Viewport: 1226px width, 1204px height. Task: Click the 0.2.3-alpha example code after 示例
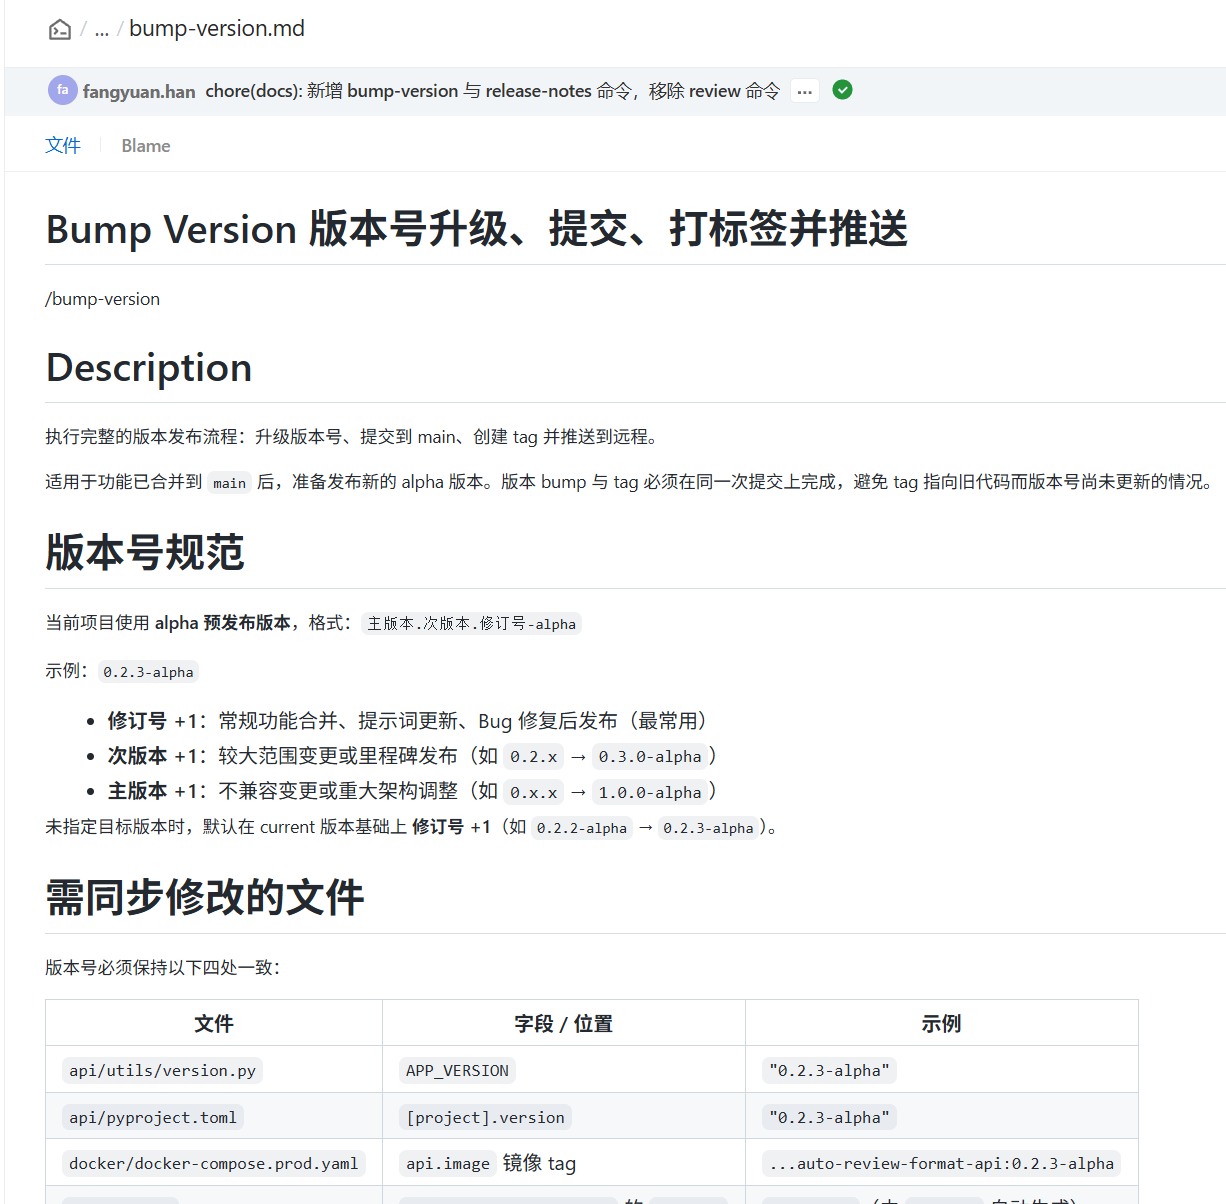(x=148, y=672)
